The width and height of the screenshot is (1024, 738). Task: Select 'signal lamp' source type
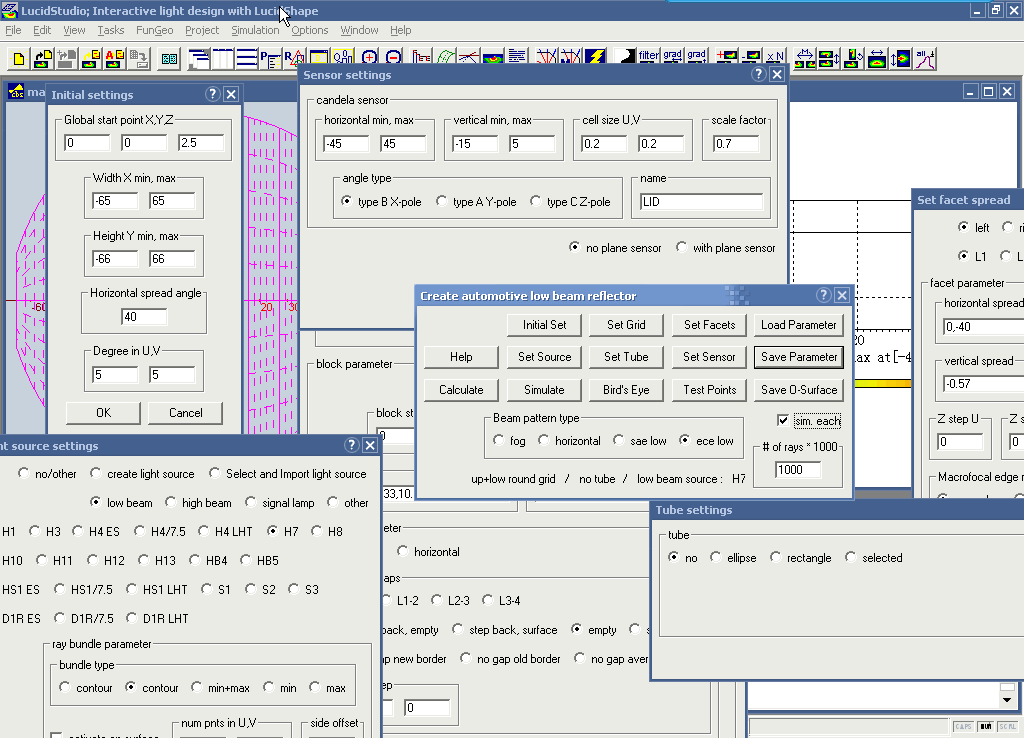coord(251,502)
